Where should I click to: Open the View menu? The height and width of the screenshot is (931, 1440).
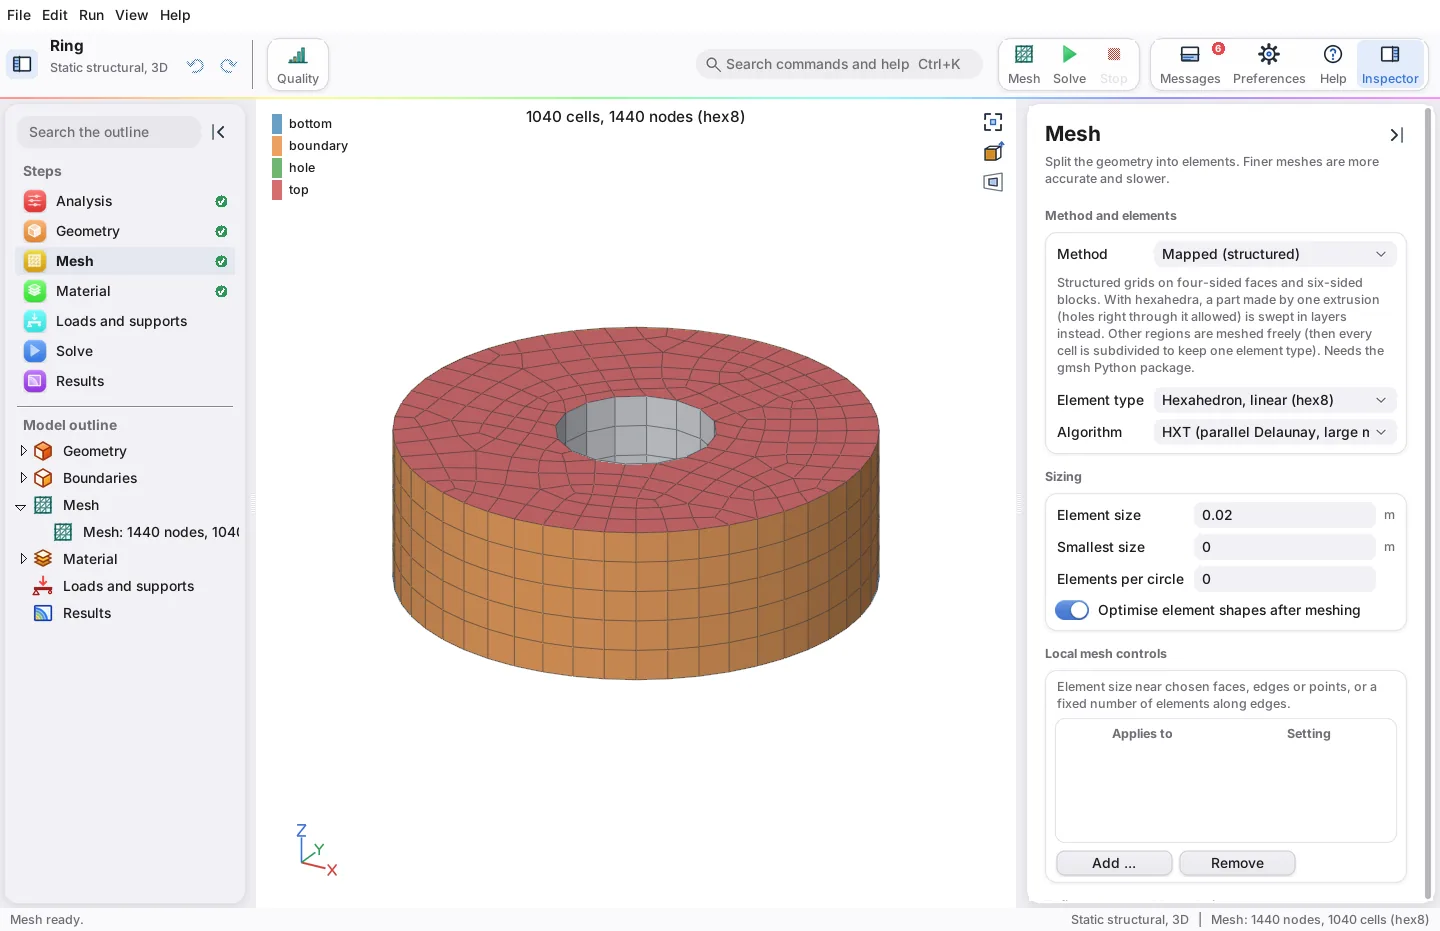click(x=131, y=15)
